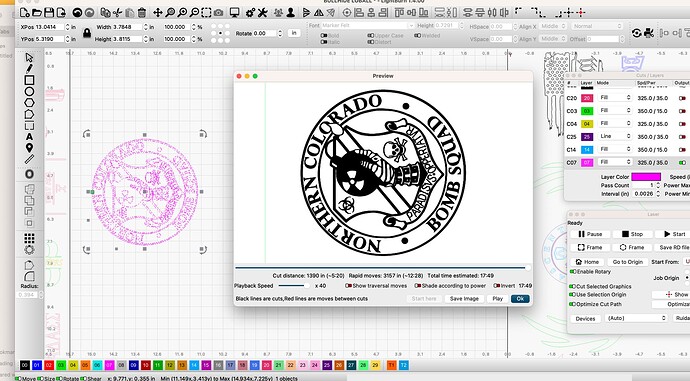Pick the Ellipse drawing tool
This screenshot has width=690, height=381.
(29, 92)
